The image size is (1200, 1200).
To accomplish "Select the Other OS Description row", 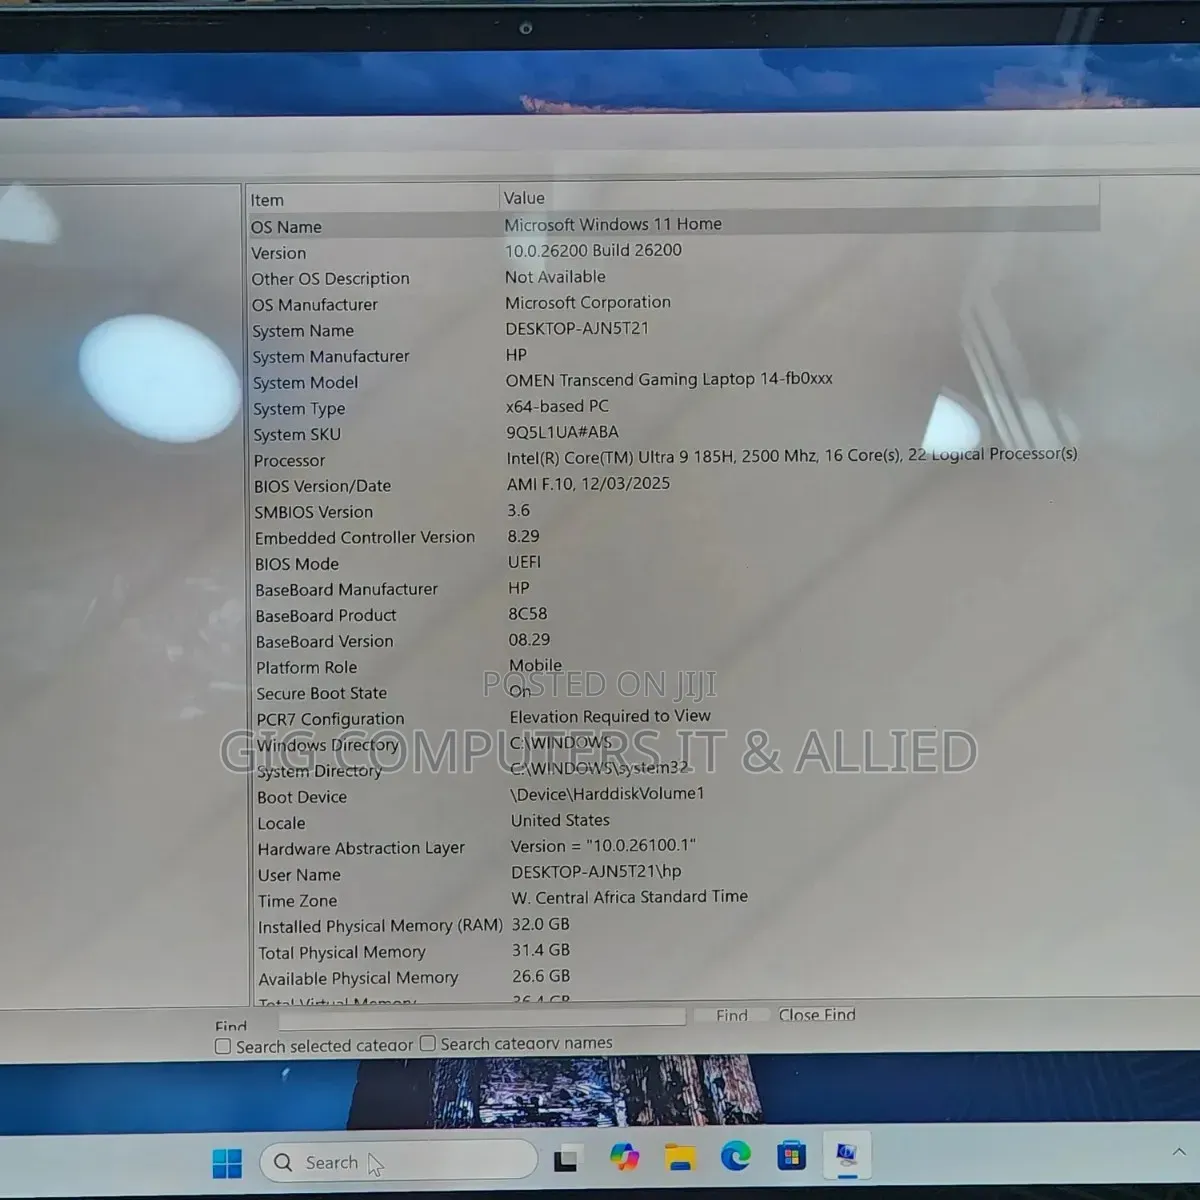I will point(674,277).
